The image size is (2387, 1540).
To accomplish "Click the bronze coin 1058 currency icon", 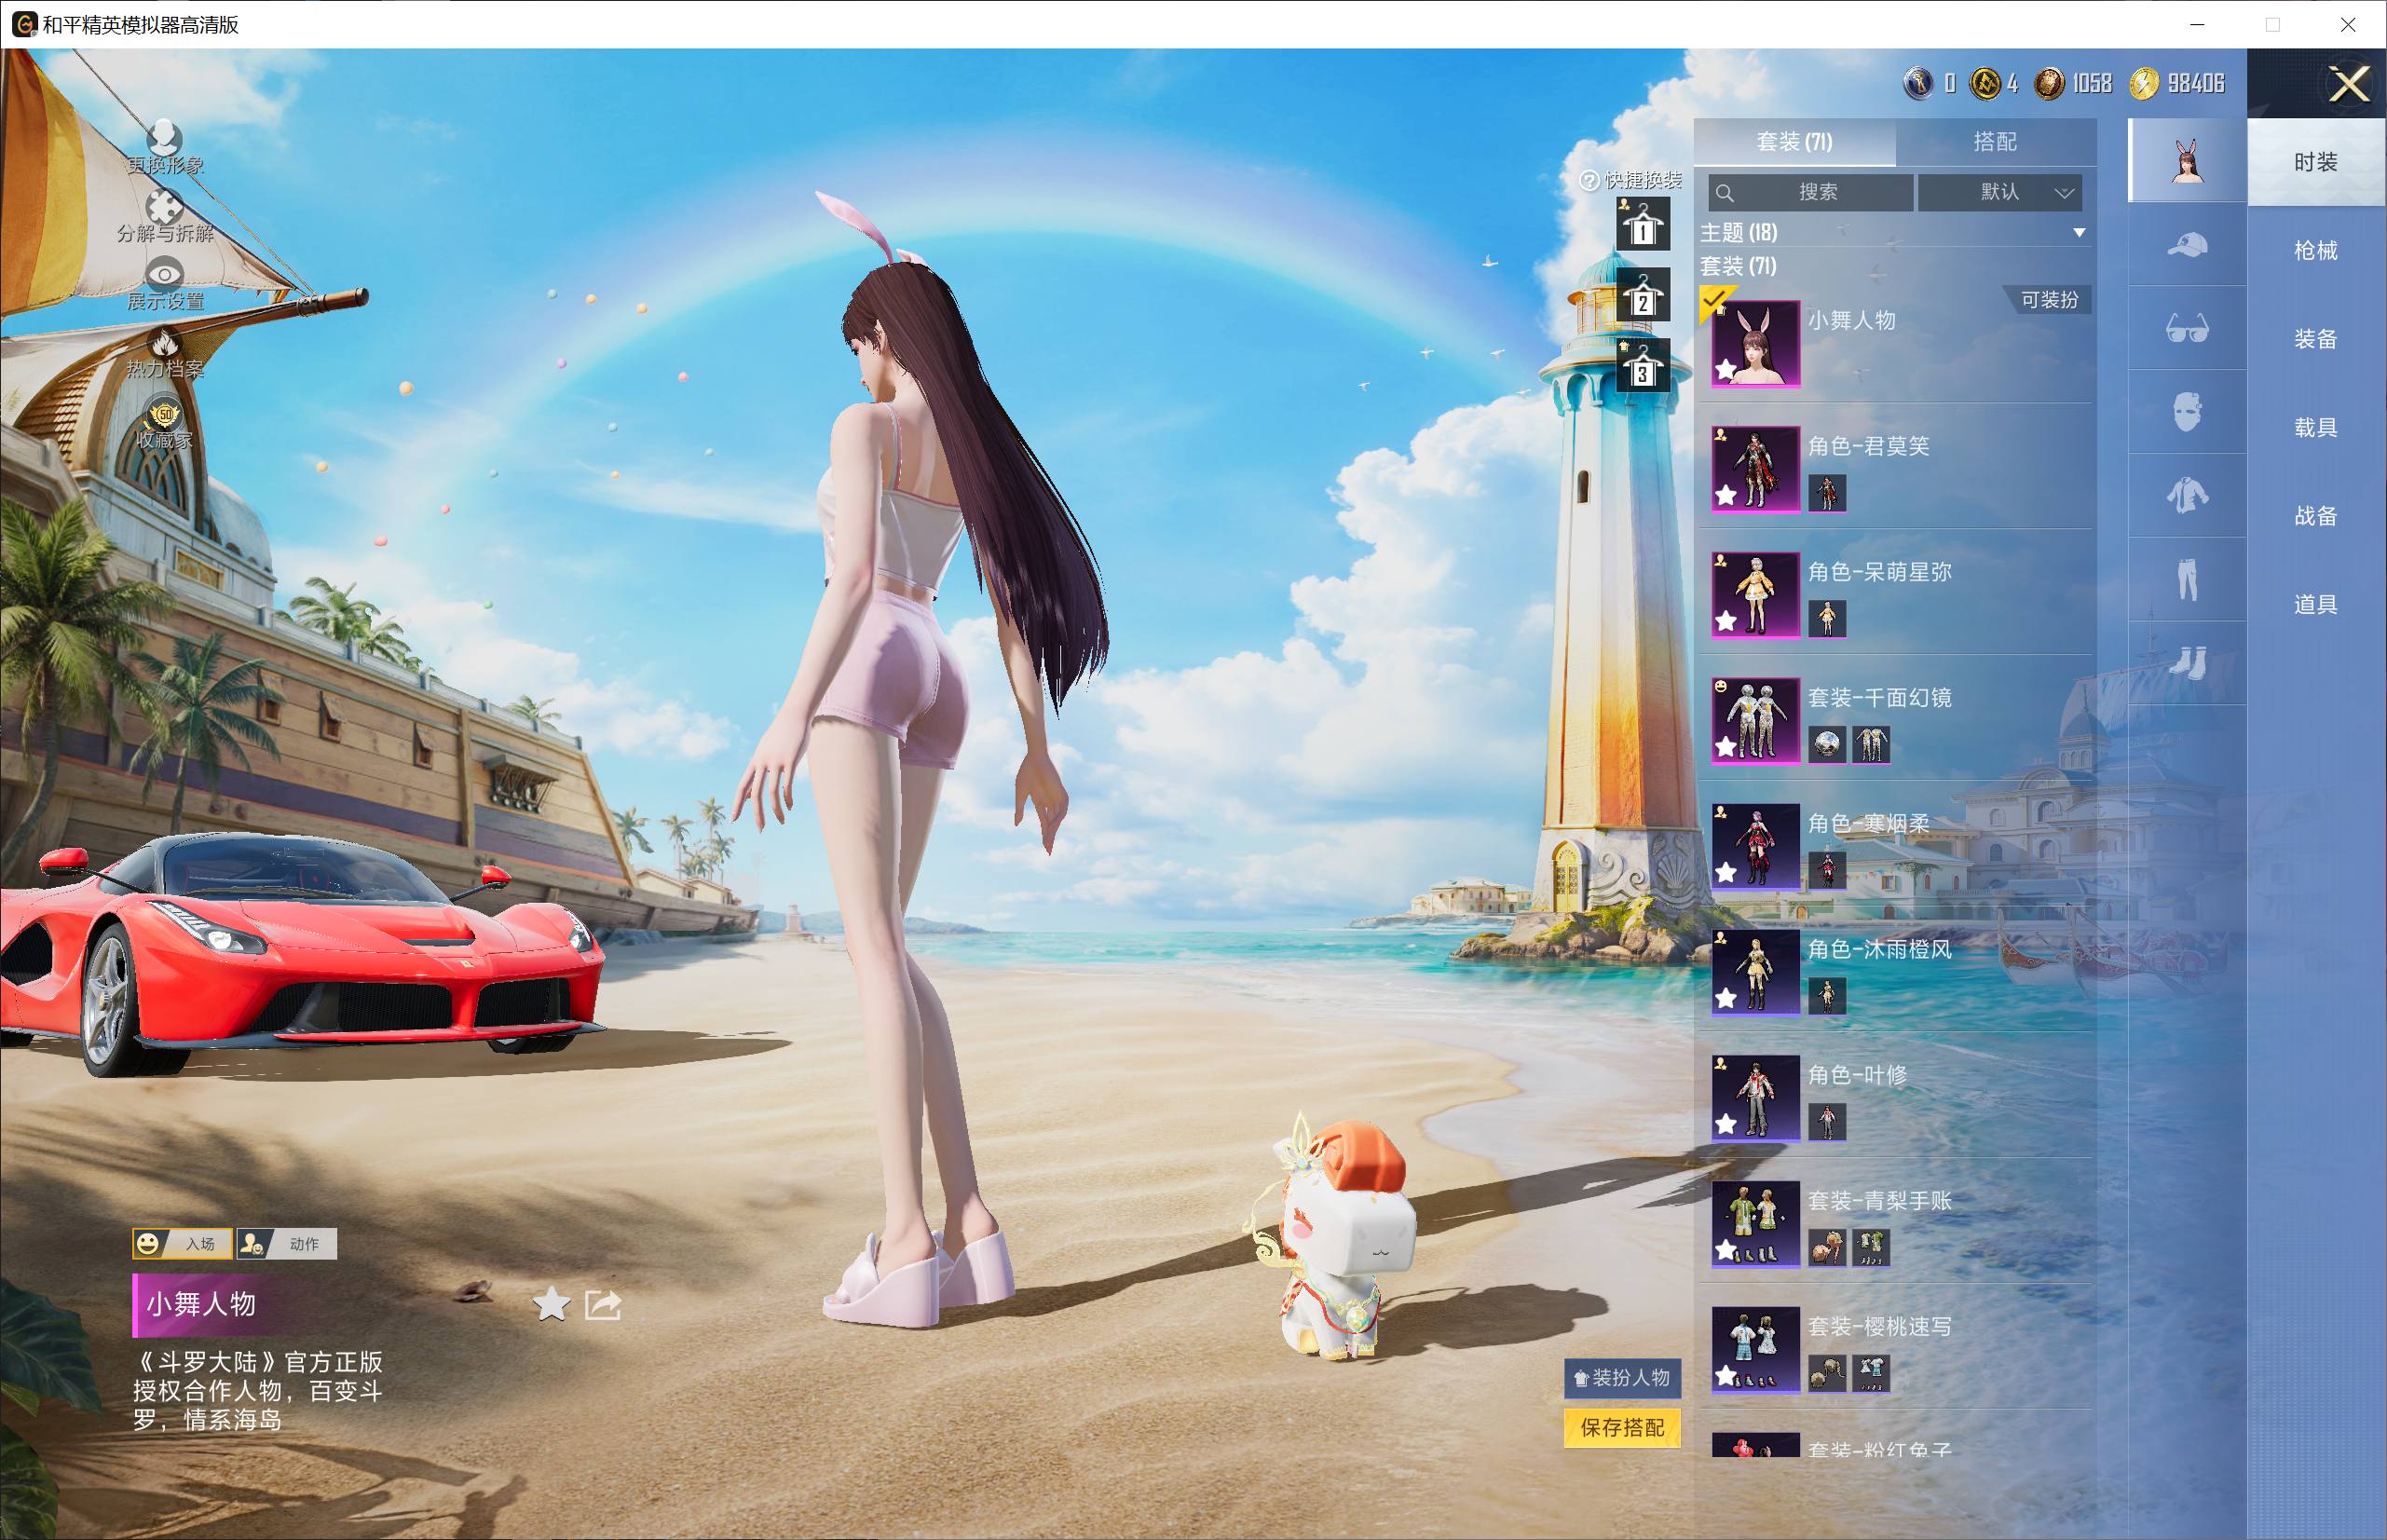I will pos(2049,84).
